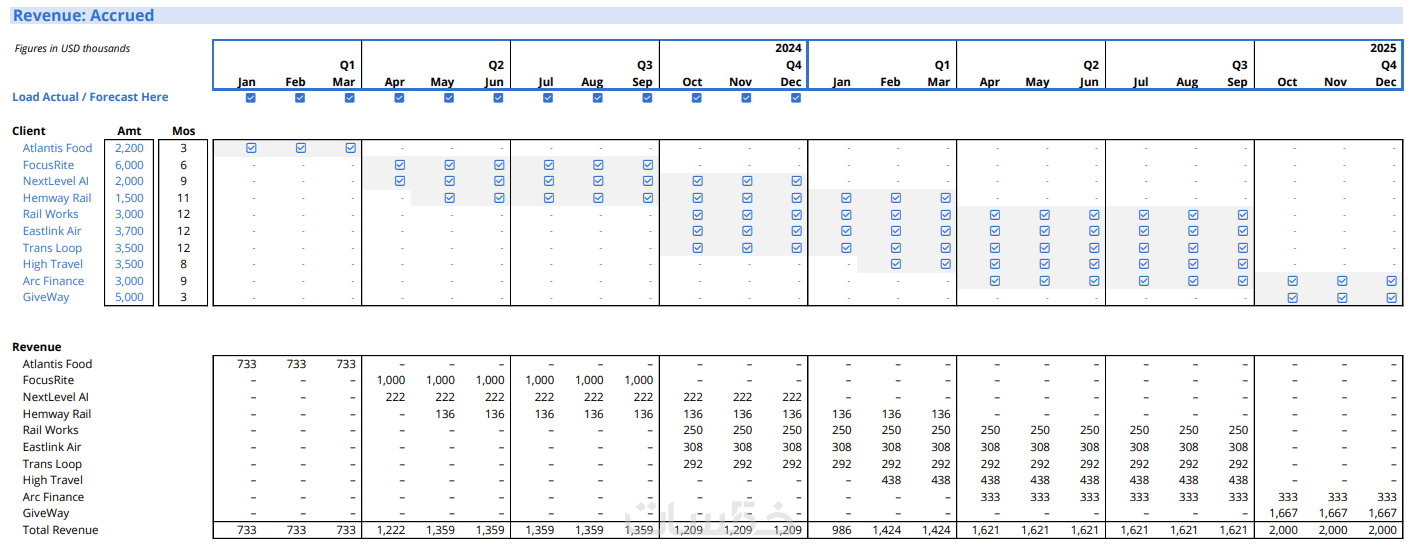This screenshot has height=547, width=1420.
Task: Click the 3,700 amount for Eastlink Air
Action: [x=129, y=231]
